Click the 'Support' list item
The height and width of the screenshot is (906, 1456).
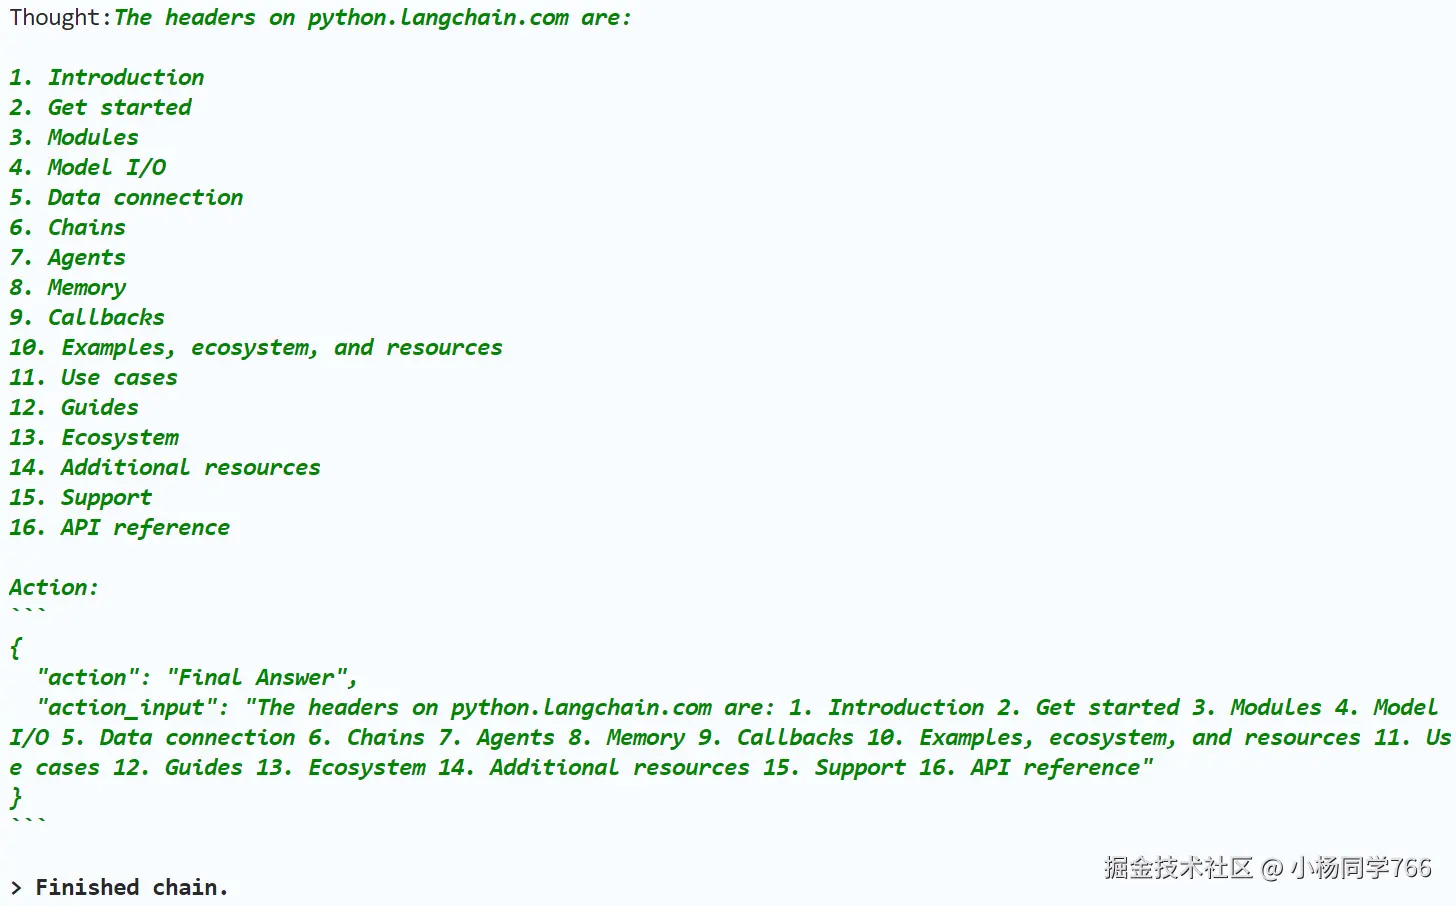tap(106, 498)
